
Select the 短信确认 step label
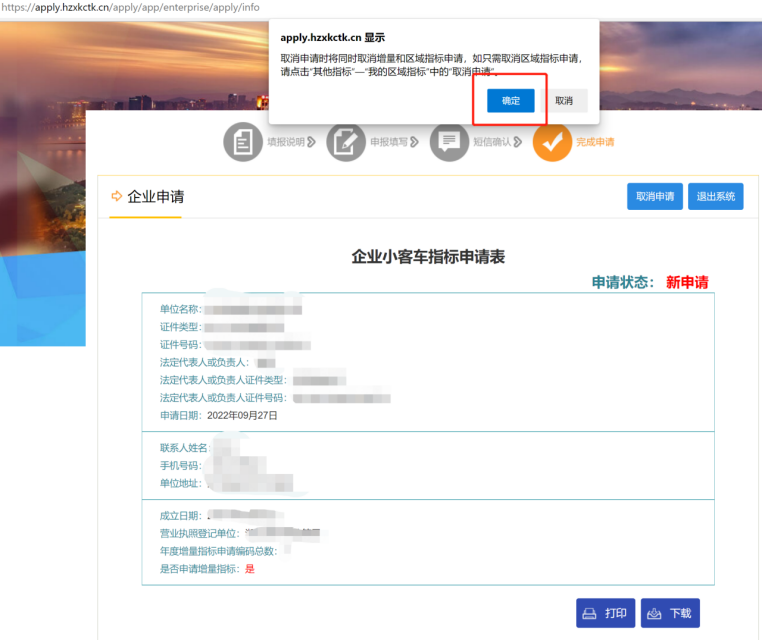(x=491, y=142)
